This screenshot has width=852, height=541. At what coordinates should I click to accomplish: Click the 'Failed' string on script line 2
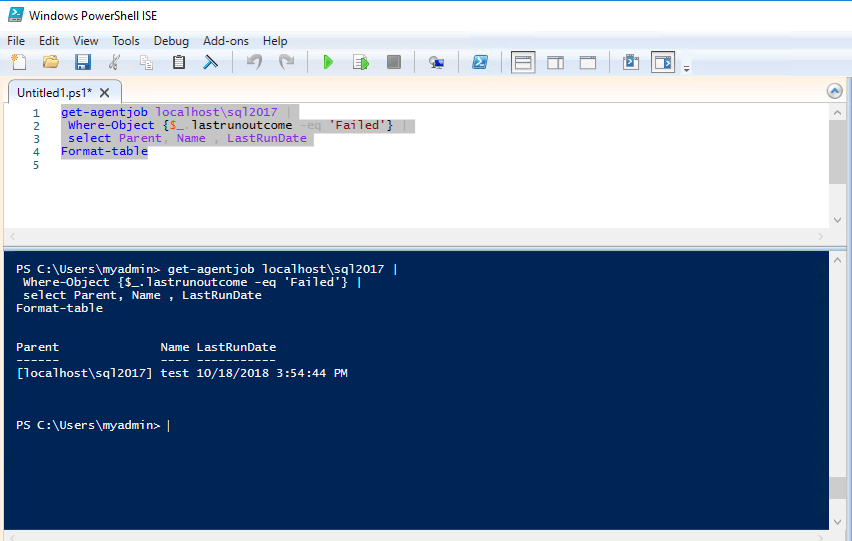click(x=357, y=125)
